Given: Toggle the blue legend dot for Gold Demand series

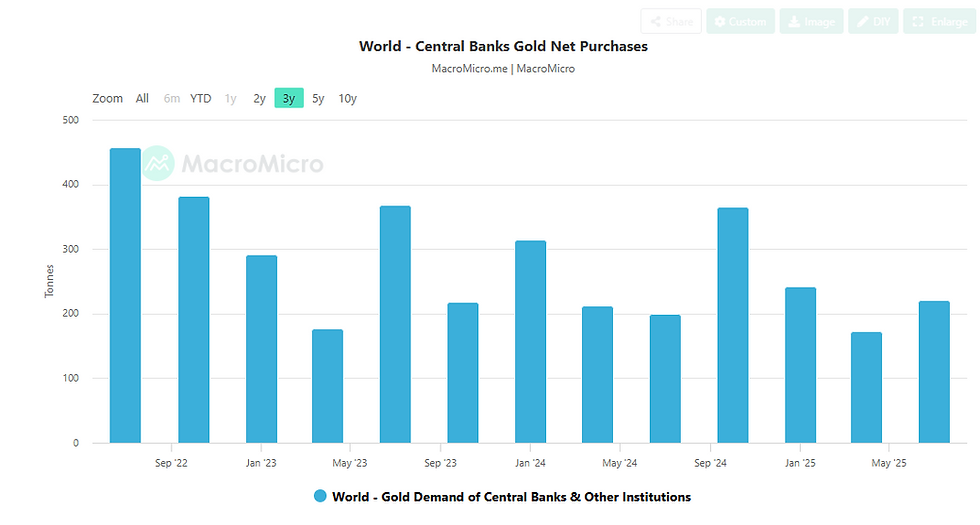Looking at the screenshot, I should point(320,496).
